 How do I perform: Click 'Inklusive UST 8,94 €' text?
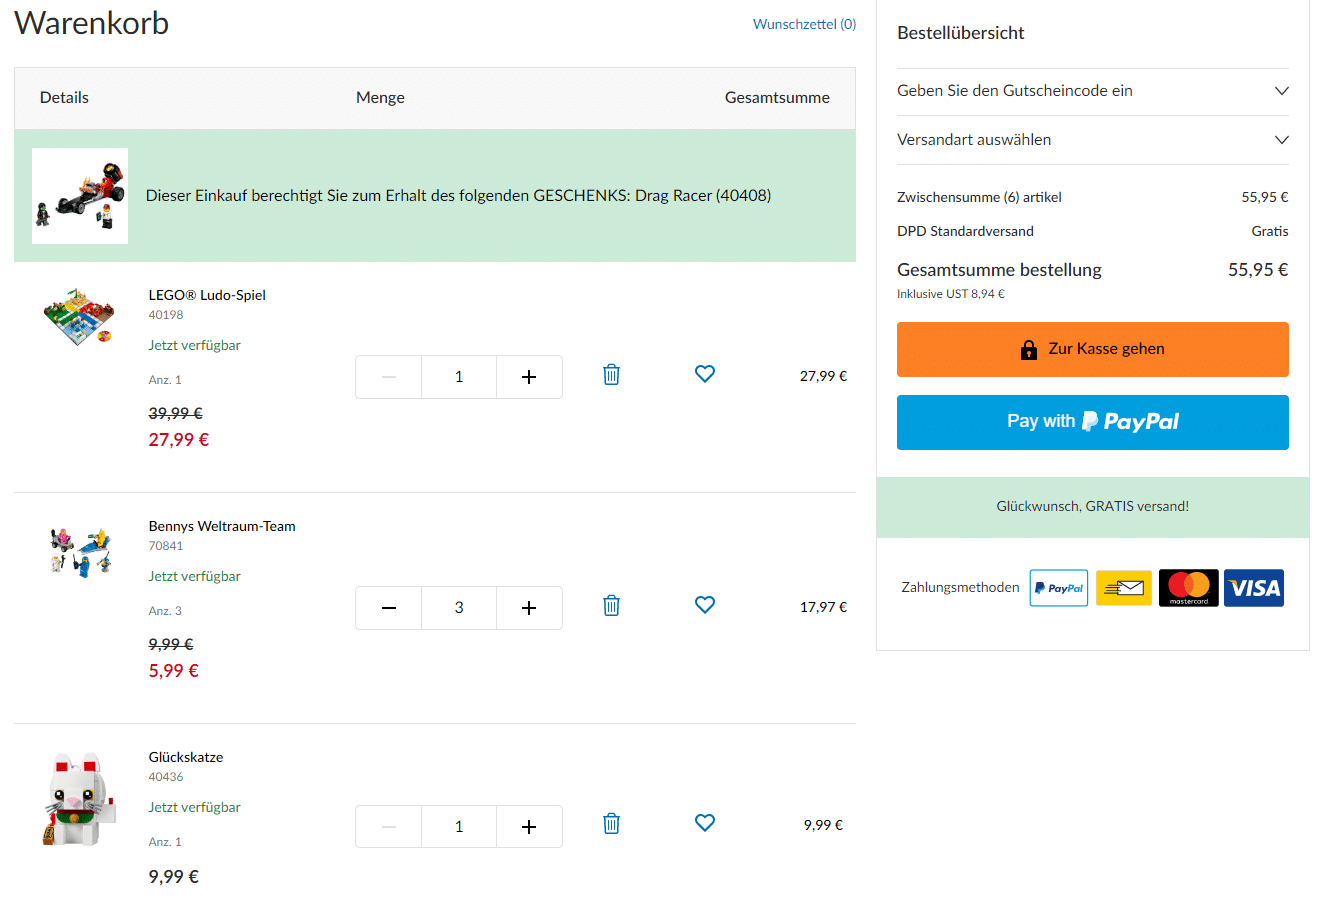click(x=951, y=294)
